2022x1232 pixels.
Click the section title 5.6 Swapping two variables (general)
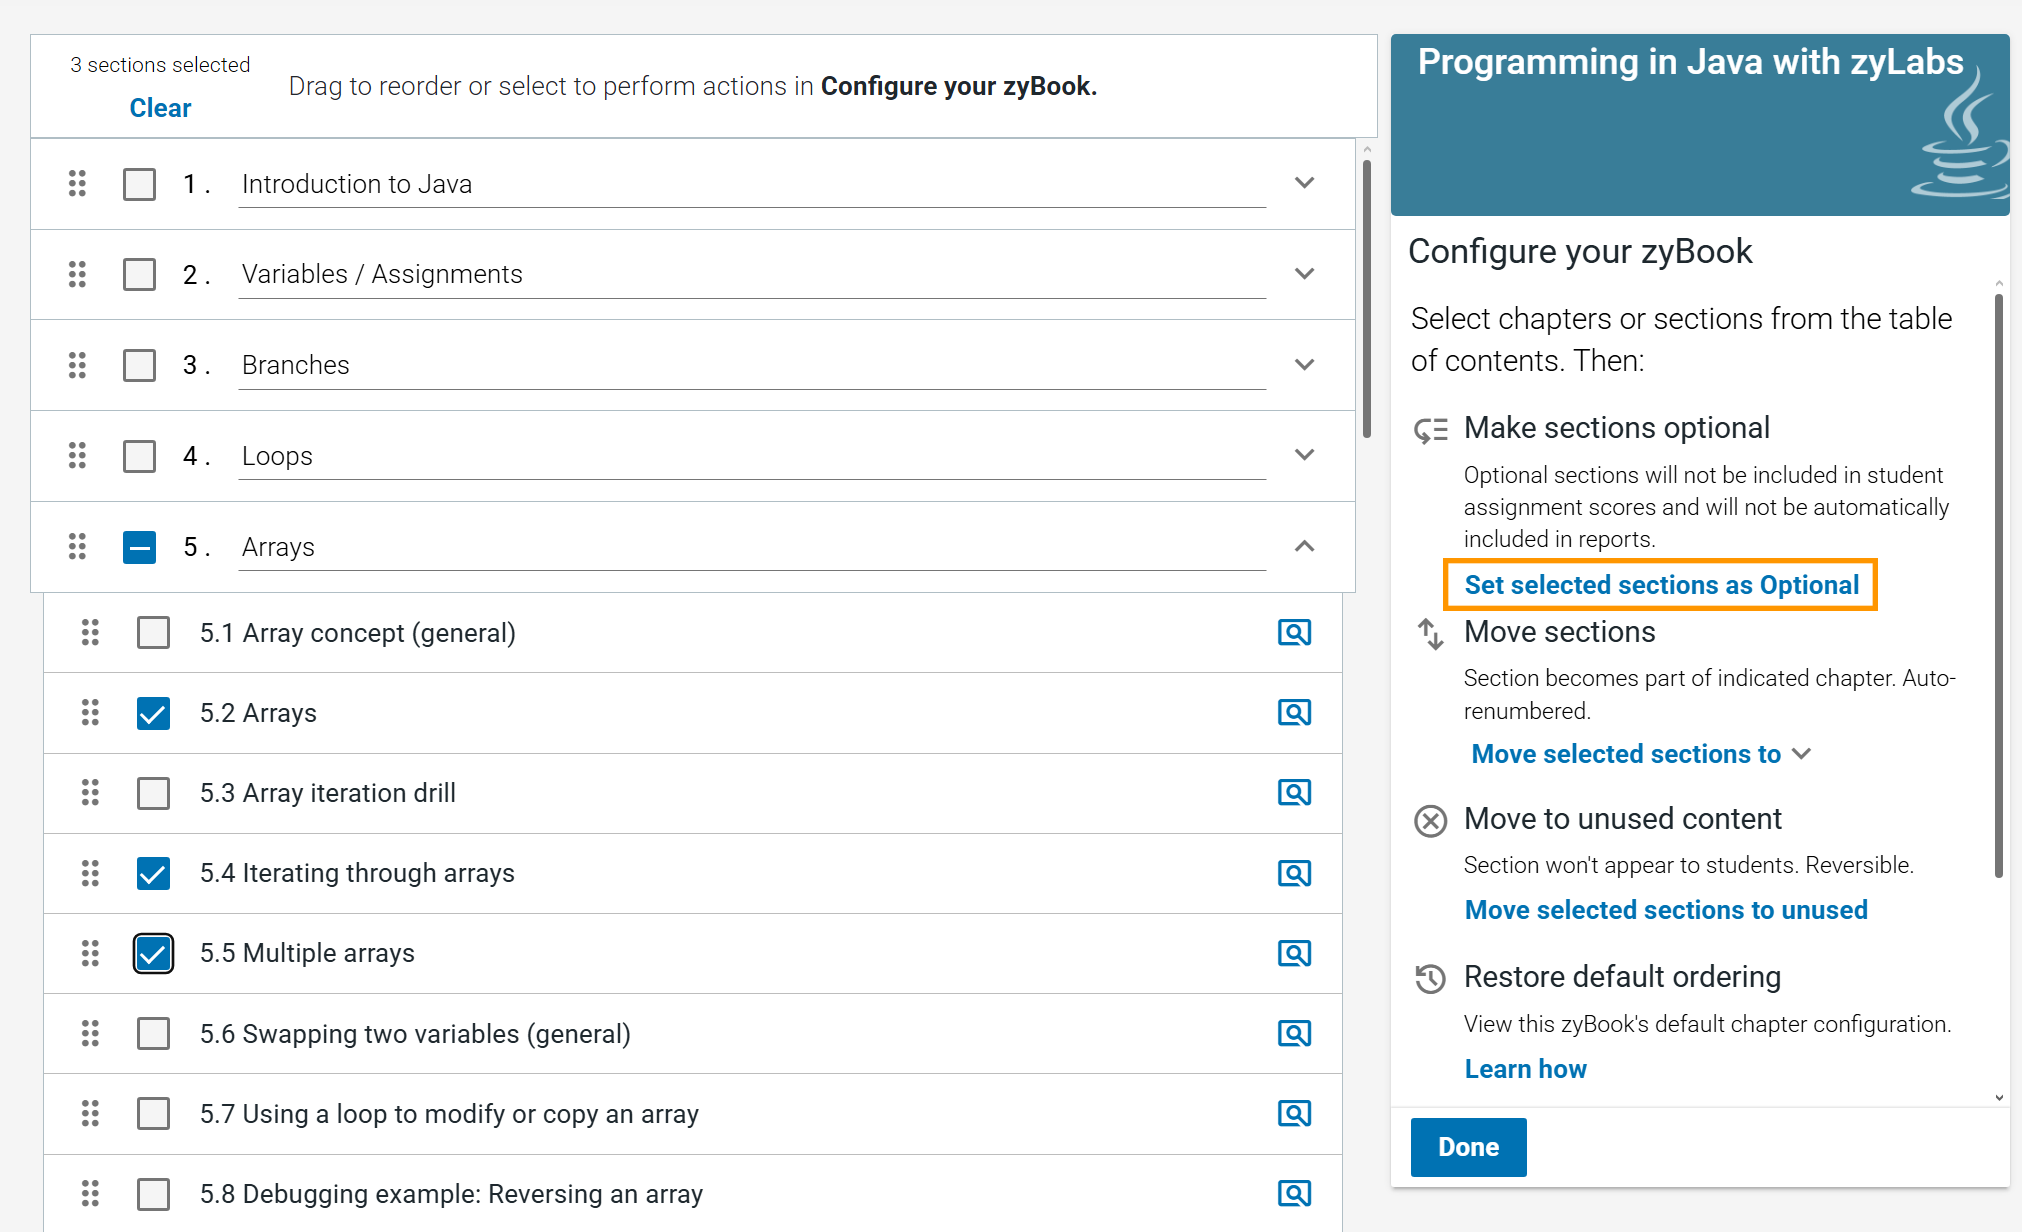[x=415, y=1033]
